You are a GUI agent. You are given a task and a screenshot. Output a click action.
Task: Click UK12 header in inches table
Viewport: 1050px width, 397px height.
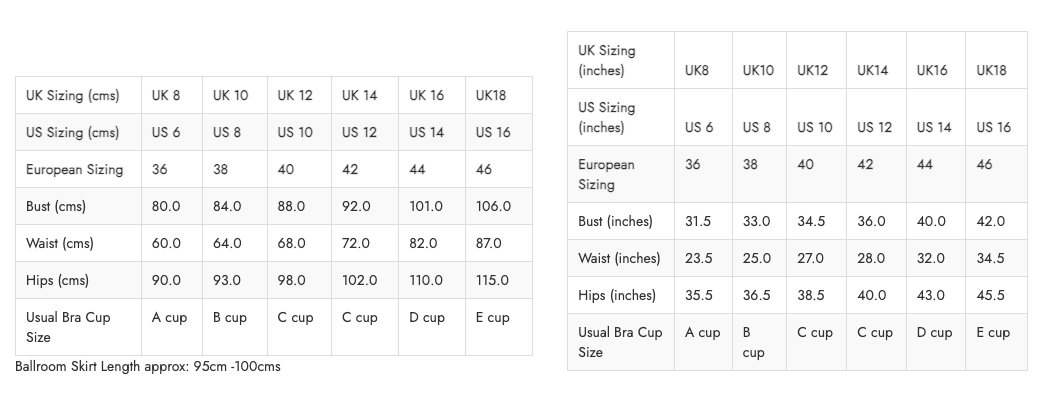click(x=812, y=70)
